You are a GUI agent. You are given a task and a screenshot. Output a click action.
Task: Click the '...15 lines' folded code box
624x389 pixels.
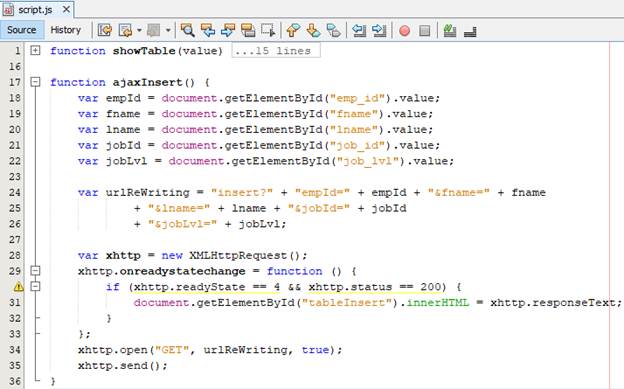(276, 51)
